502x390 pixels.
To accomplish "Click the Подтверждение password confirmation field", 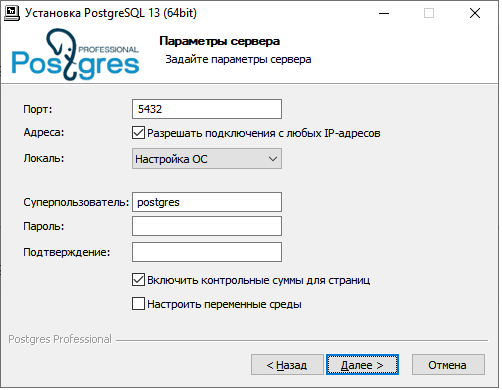I will [x=207, y=252].
